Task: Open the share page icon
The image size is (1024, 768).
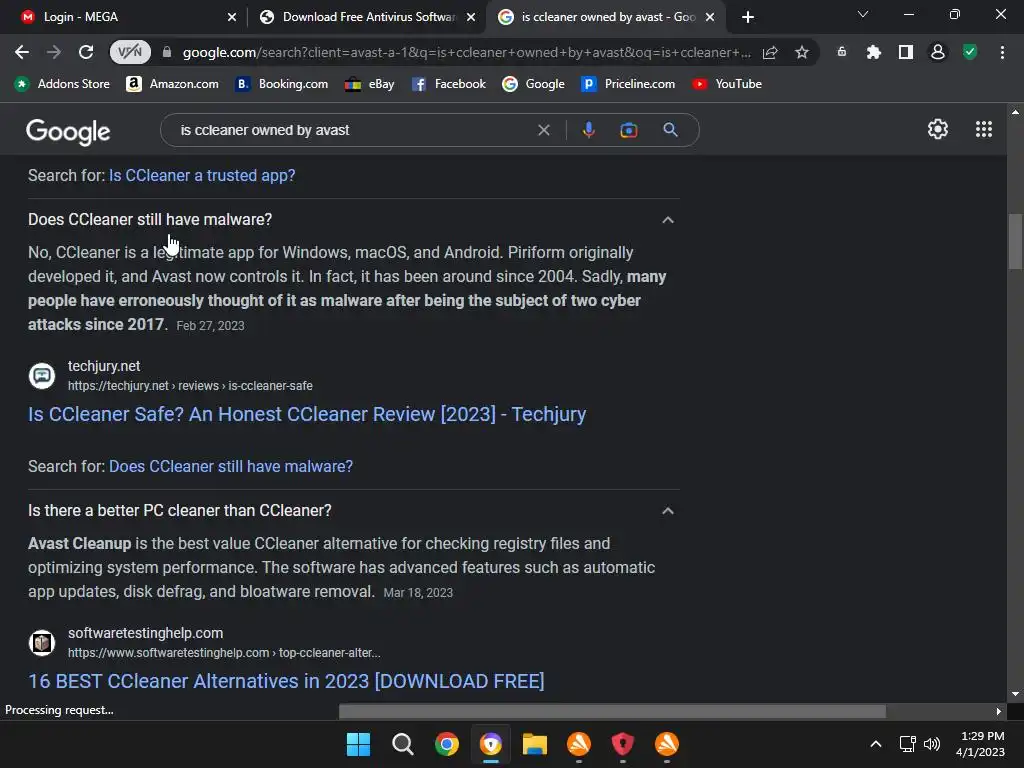Action: [770, 52]
